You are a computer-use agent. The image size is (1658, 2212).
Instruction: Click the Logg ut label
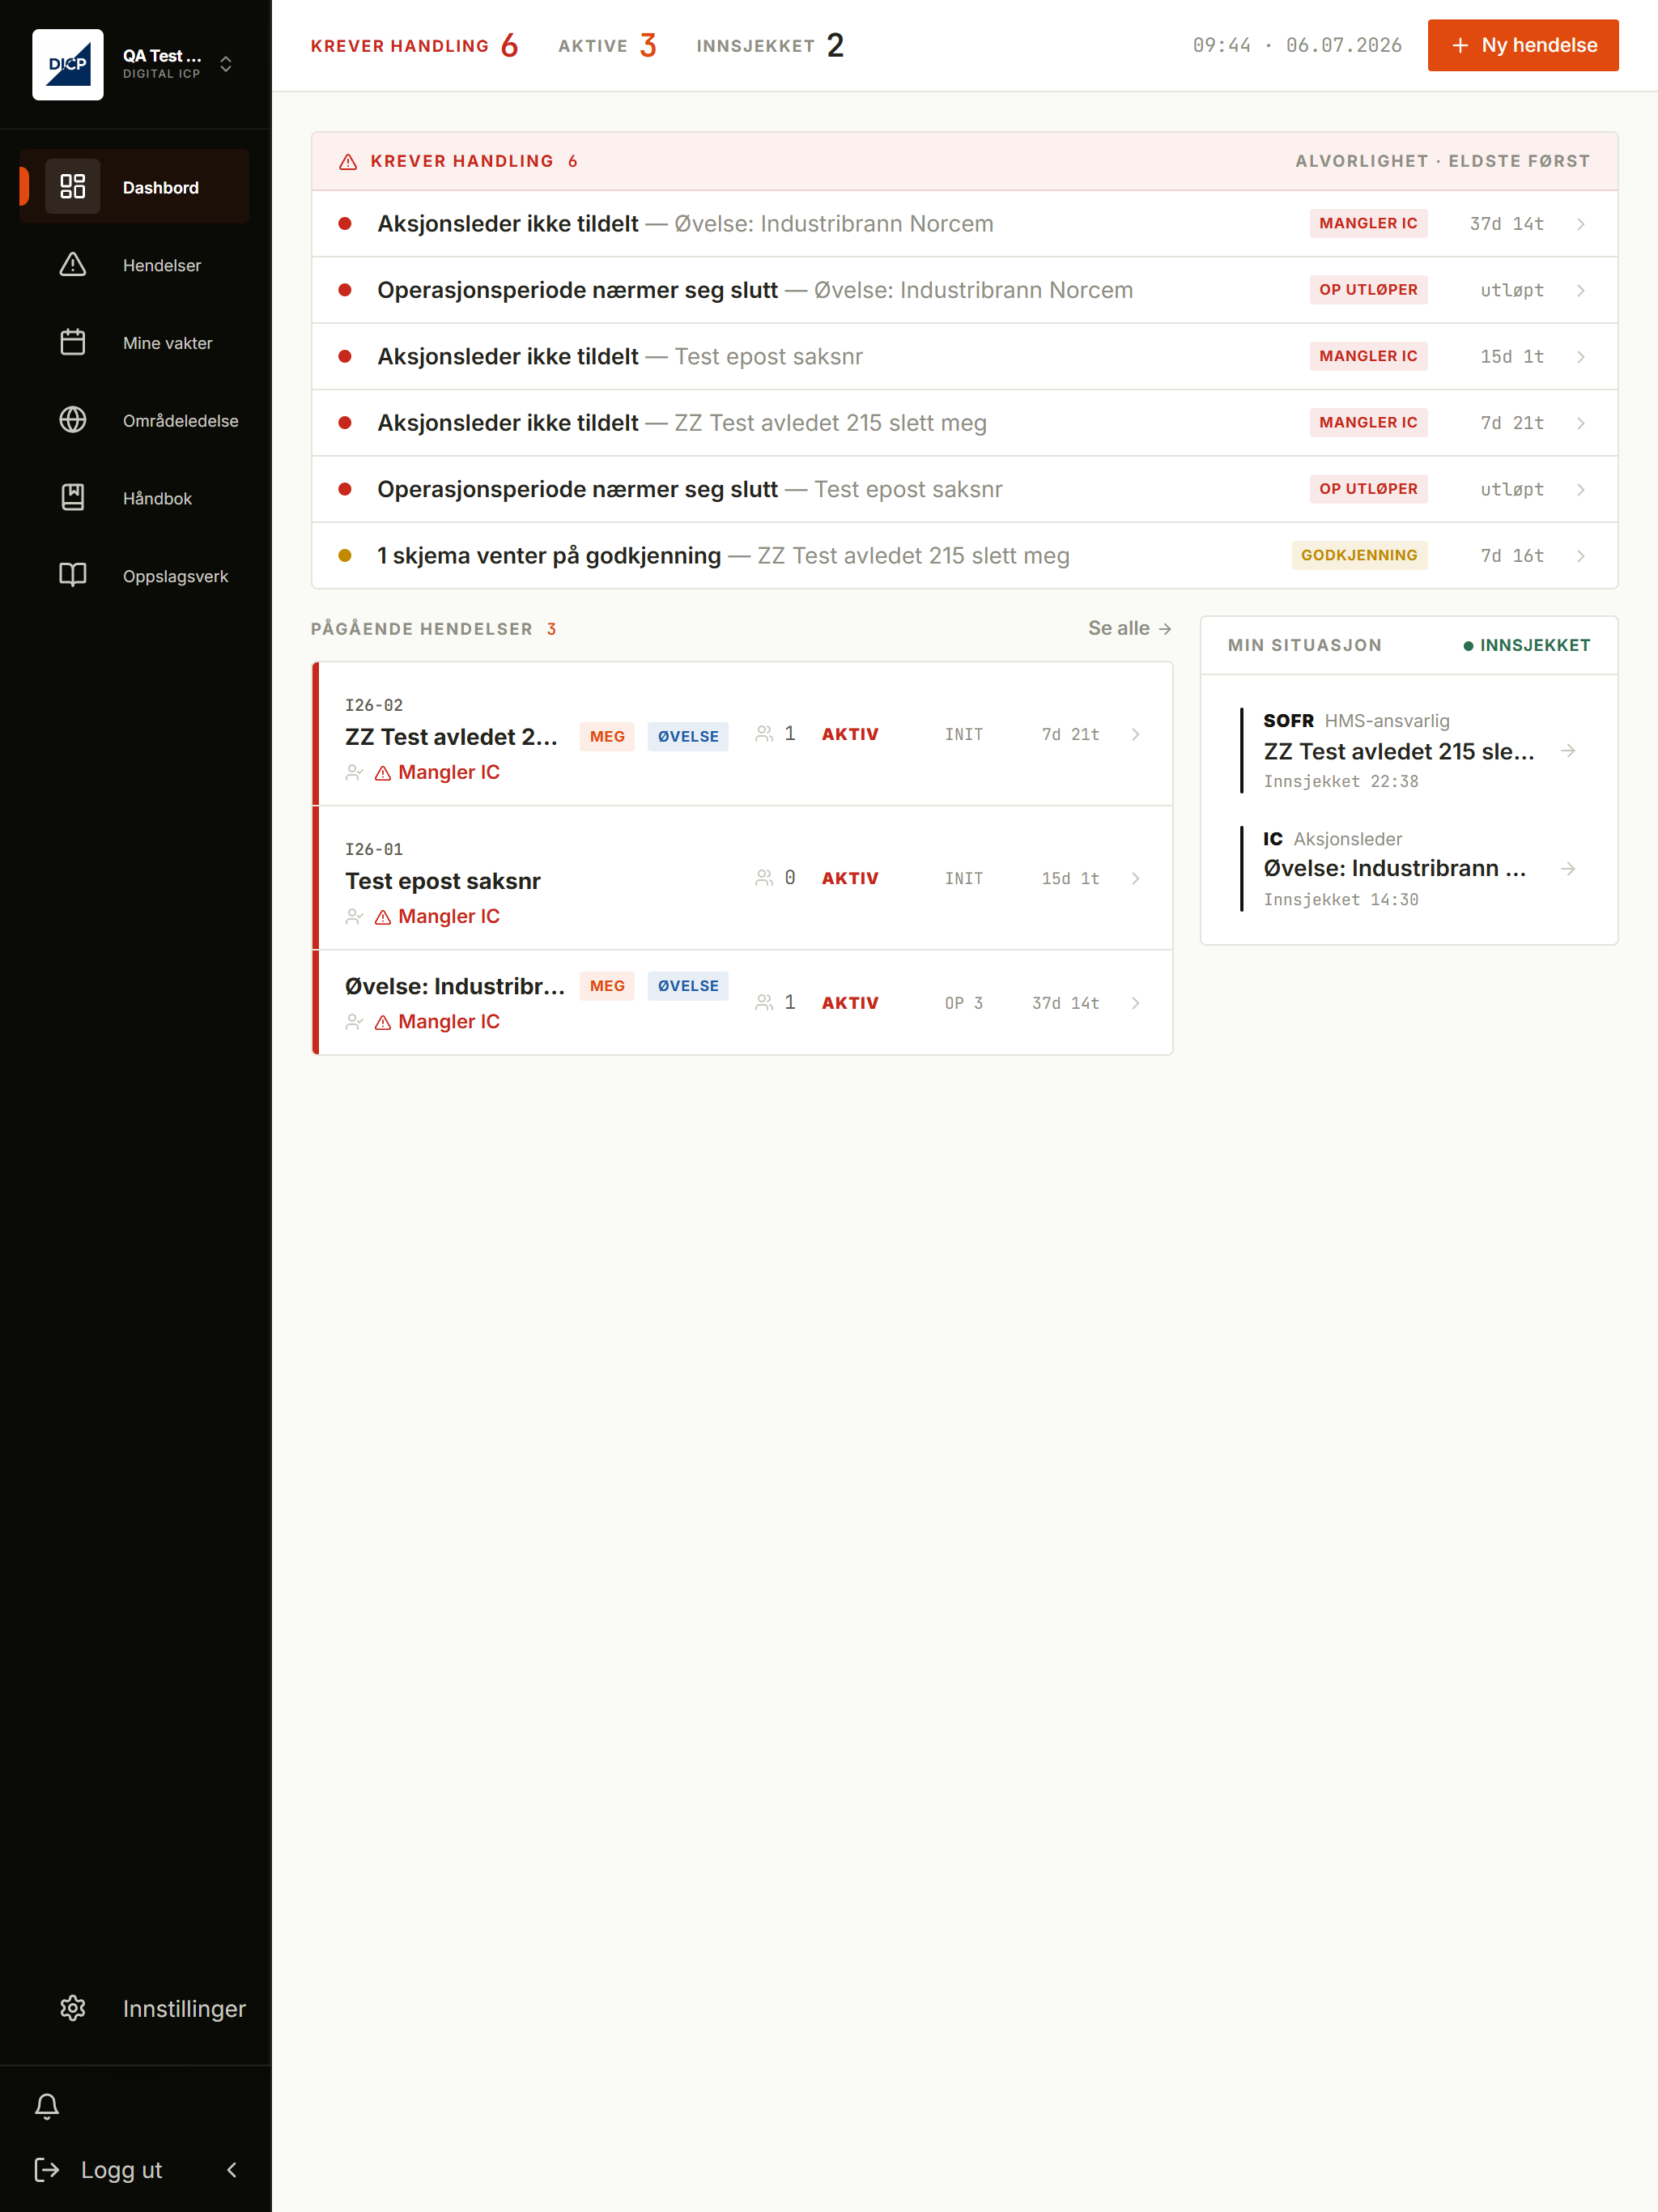pyautogui.click(x=121, y=2170)
